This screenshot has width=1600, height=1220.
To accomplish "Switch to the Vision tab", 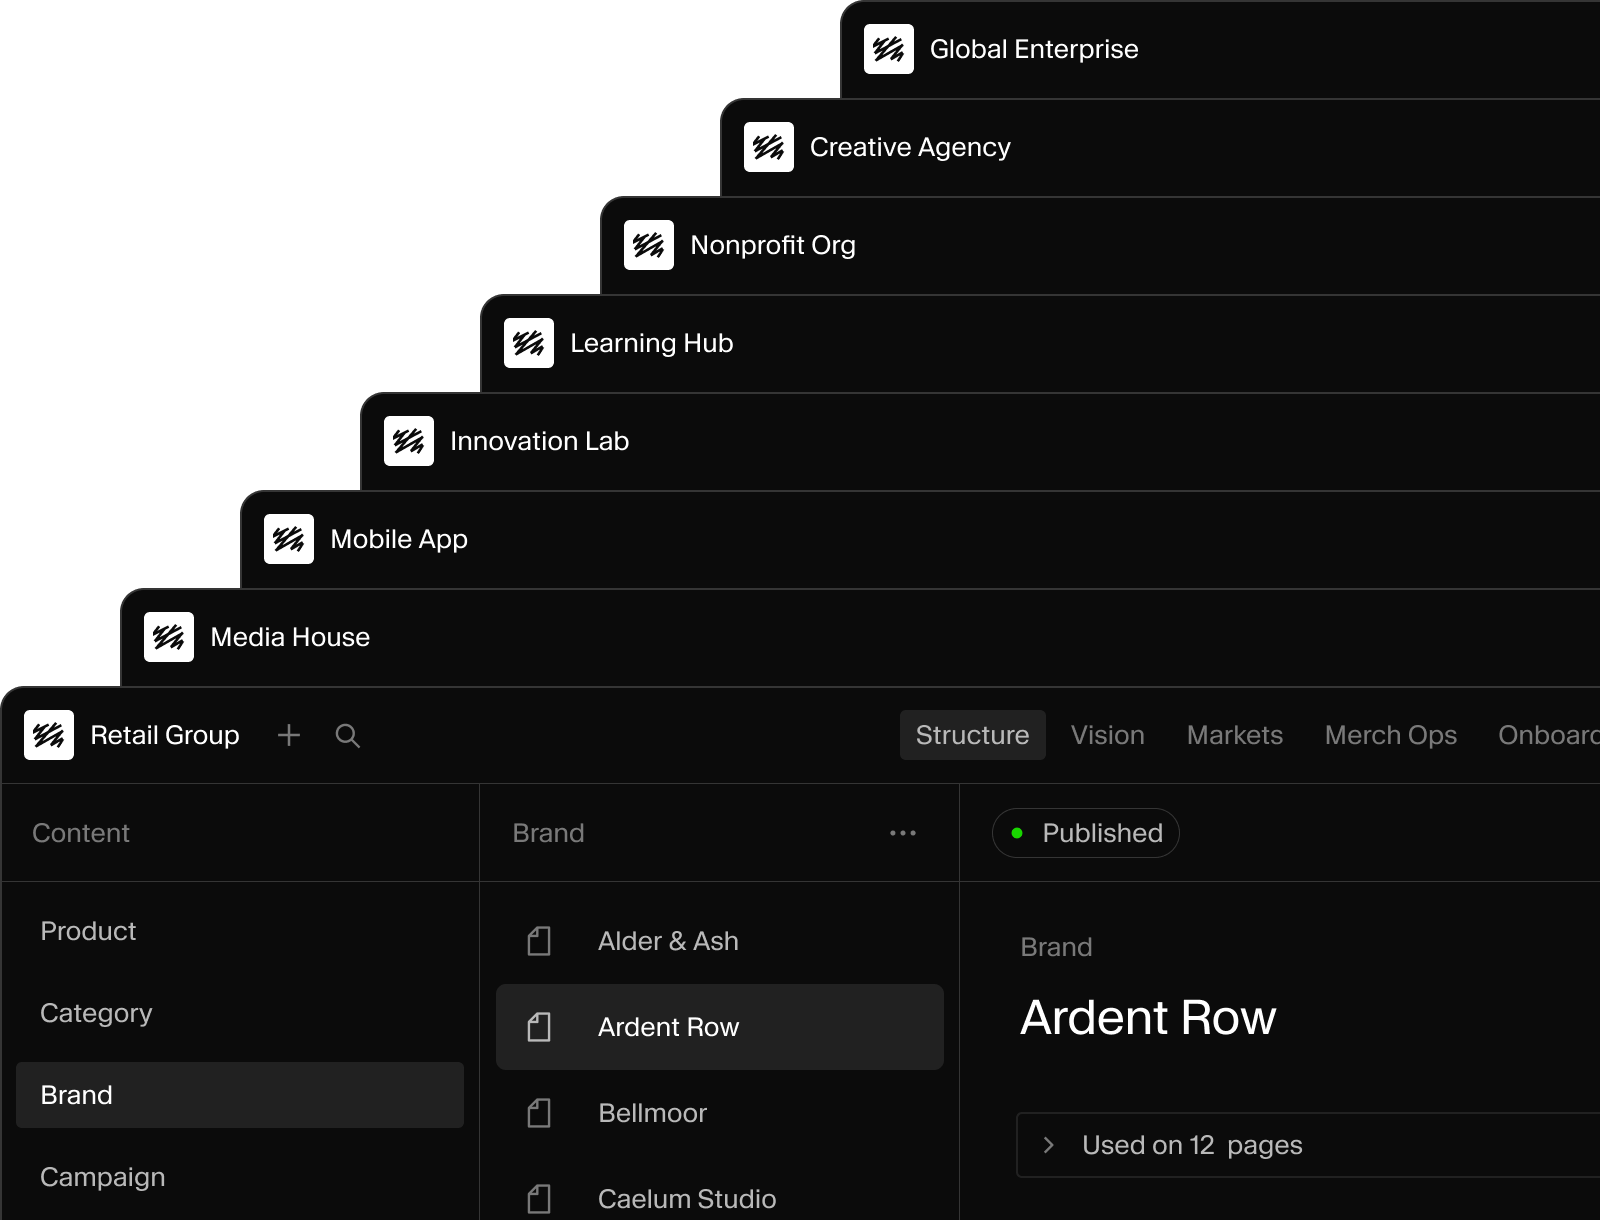I will (x=1108, y=735).
